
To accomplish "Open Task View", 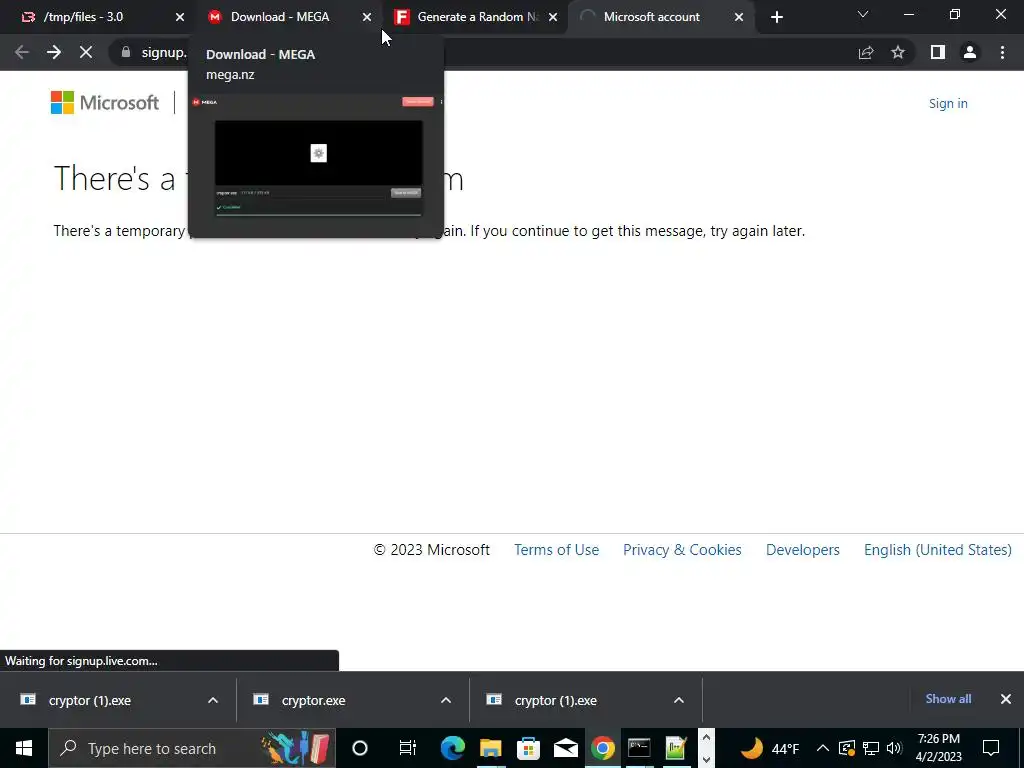I will click(x=407, y=748).
